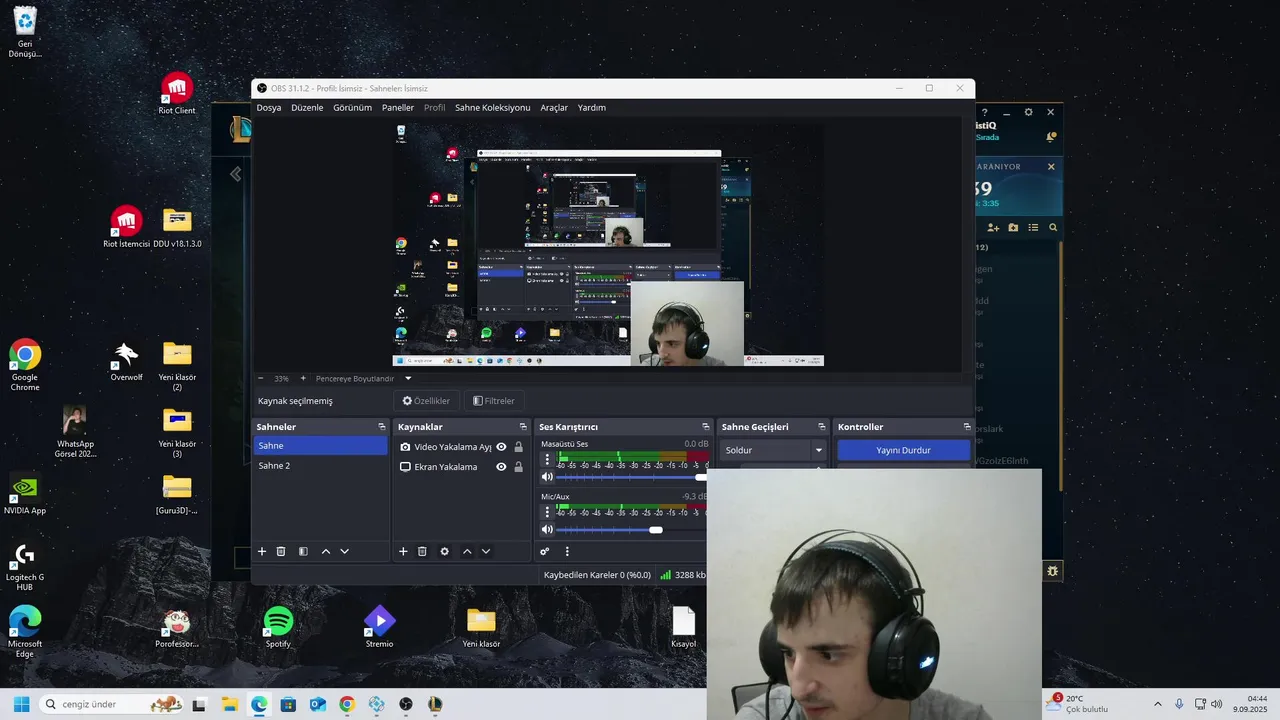Zoom out preview with minus icon
Viewport: 1280px width, 720px height.
point(261,378)
